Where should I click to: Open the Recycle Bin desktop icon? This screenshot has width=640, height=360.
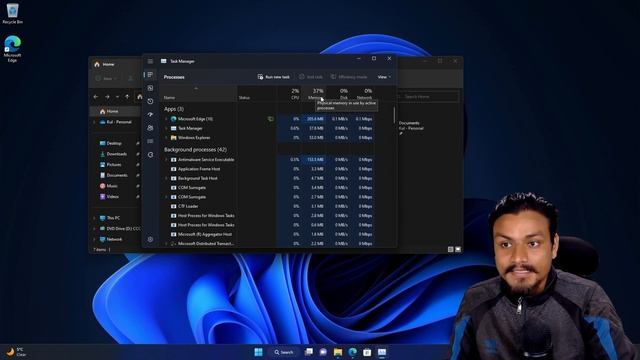click(13, 13)
